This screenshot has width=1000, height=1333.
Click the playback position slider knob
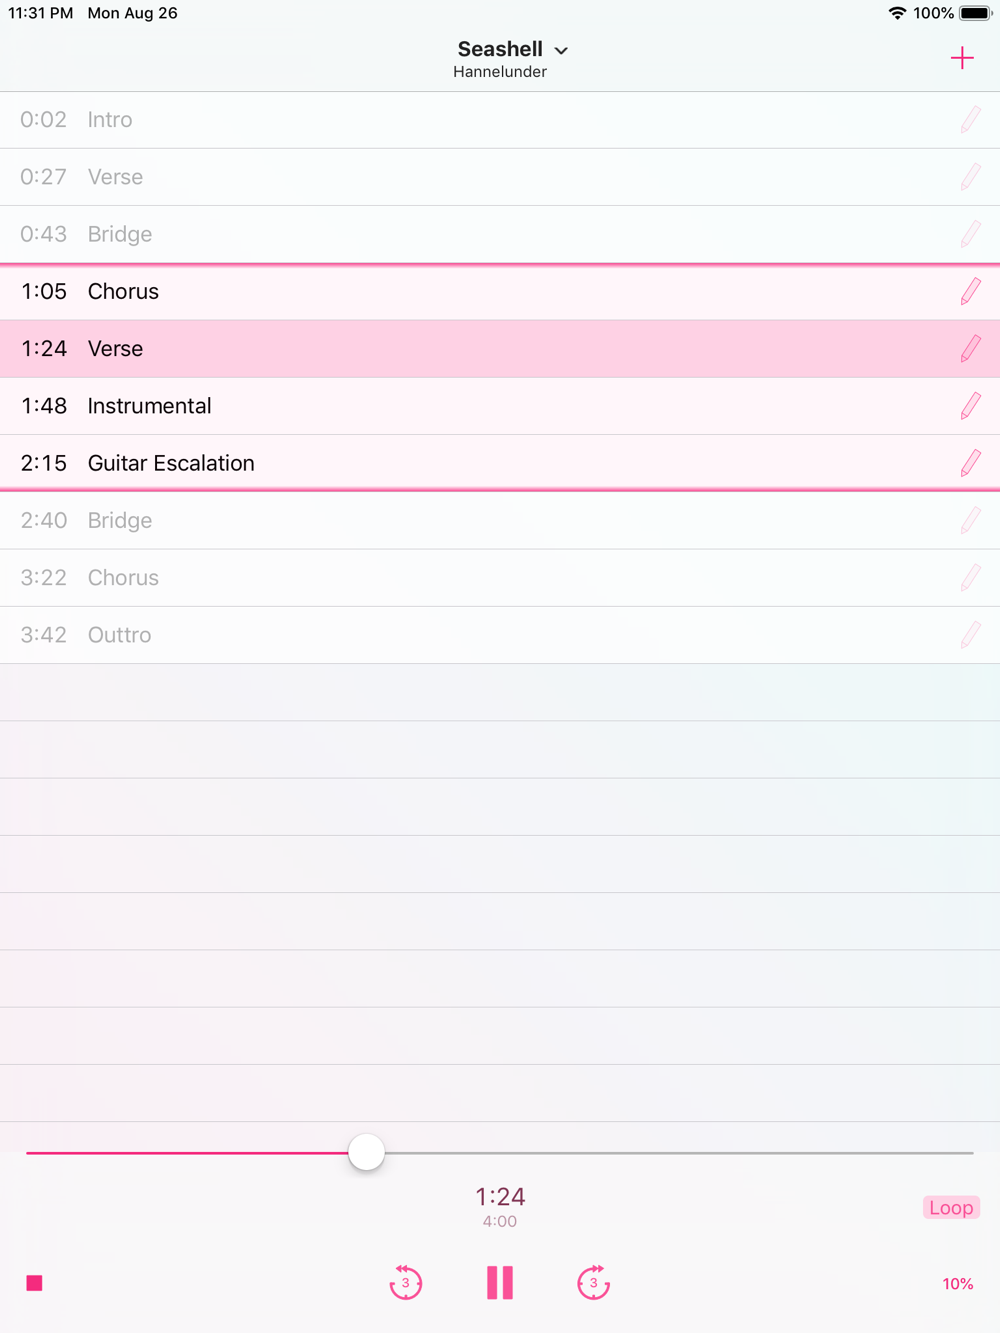coord(367,1152)
